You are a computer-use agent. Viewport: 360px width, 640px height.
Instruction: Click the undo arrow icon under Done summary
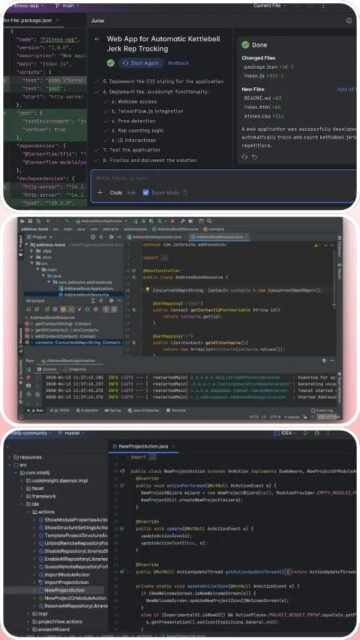coord(255,157)
